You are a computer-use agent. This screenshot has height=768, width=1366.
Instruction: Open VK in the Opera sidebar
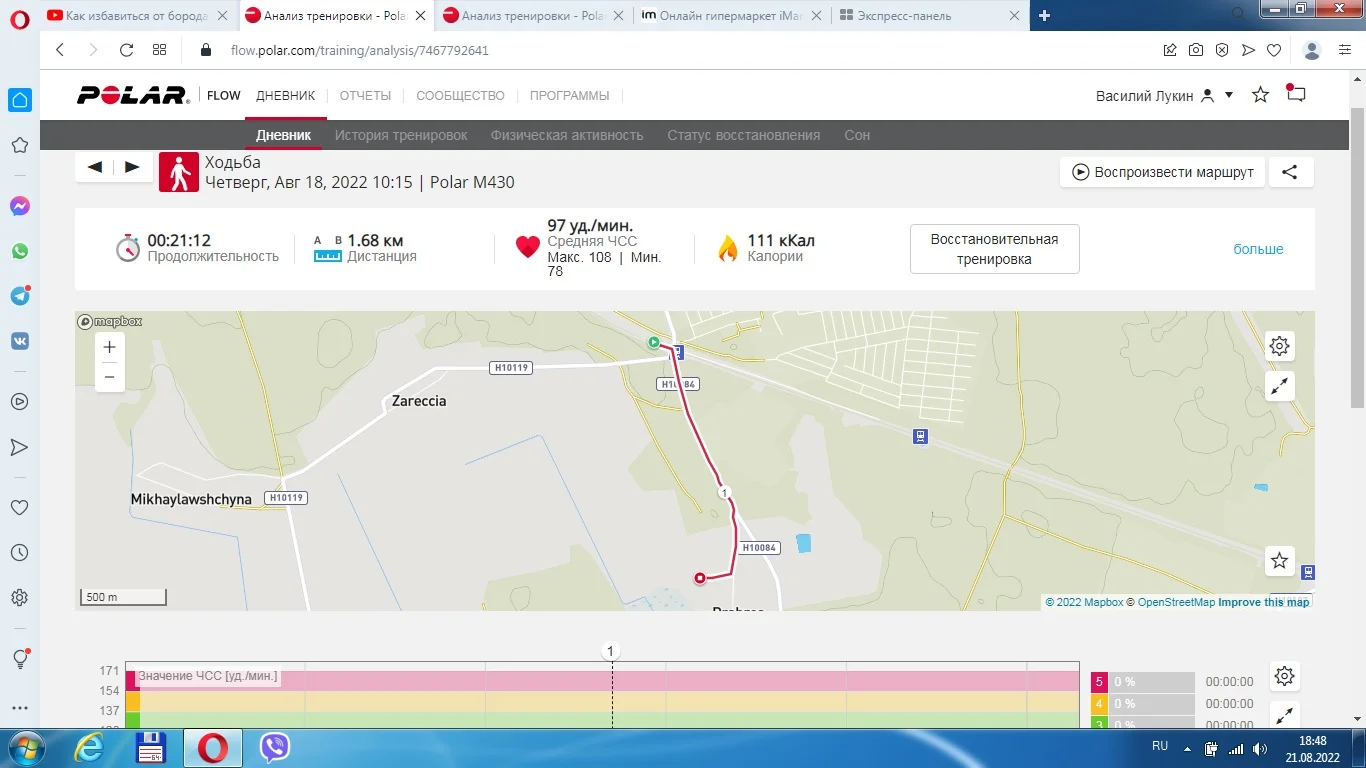(x=20, y=341)
